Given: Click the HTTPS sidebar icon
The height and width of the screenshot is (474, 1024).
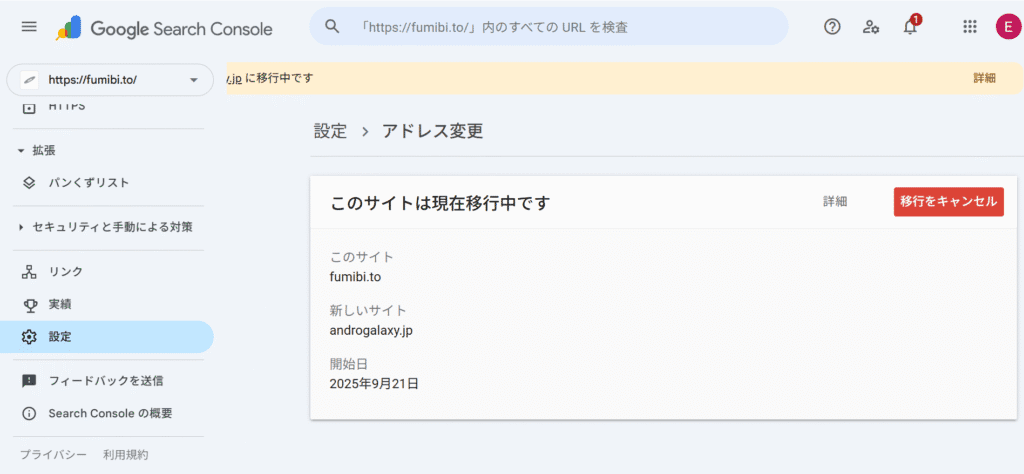Looking at the screenshot, I should pyautogui.click(x=29, y=107).
